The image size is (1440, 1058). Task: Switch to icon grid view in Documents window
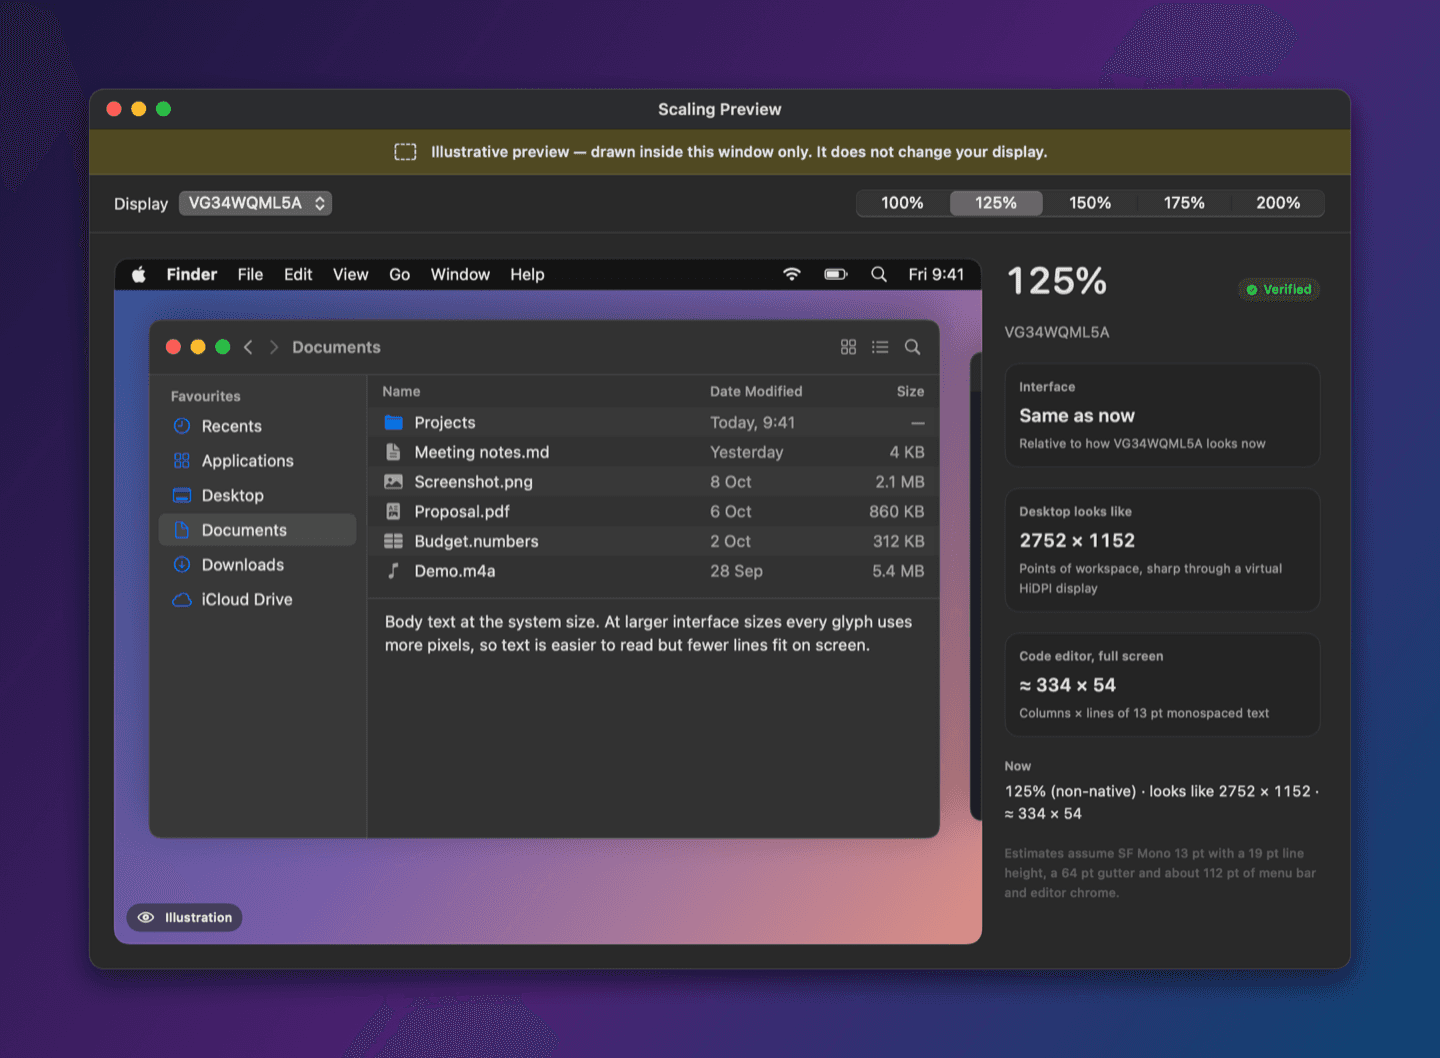click(848, 347)
